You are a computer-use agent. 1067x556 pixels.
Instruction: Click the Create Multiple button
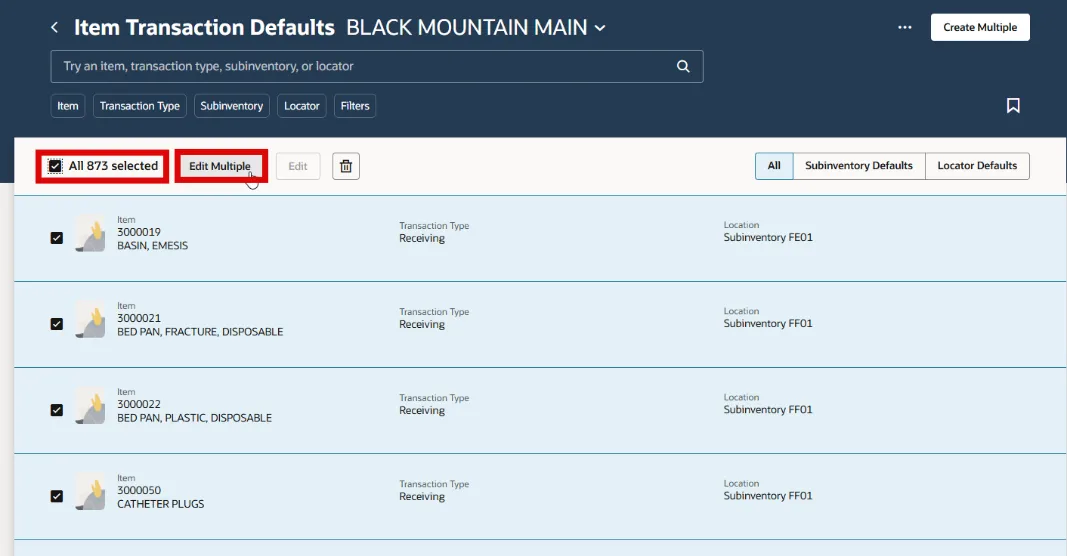coord(979,27)
